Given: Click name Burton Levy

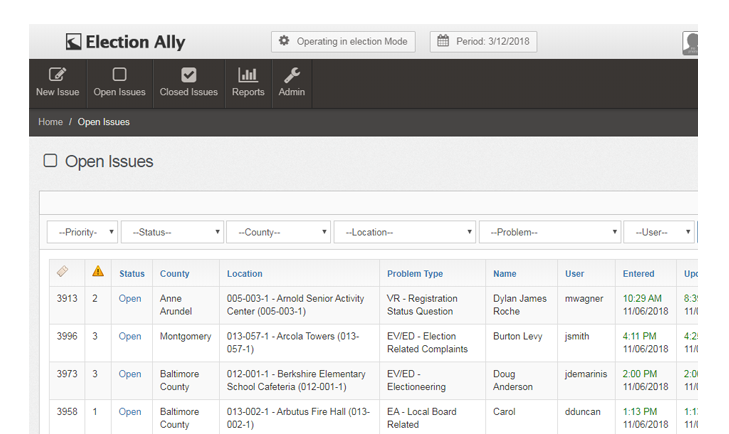Looking at the screenshot, I should (517, 336).
